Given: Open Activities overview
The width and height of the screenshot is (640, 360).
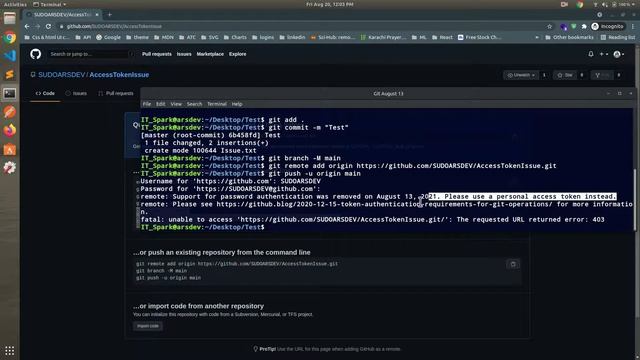Looking at the screenshot, I should point(15,4).
